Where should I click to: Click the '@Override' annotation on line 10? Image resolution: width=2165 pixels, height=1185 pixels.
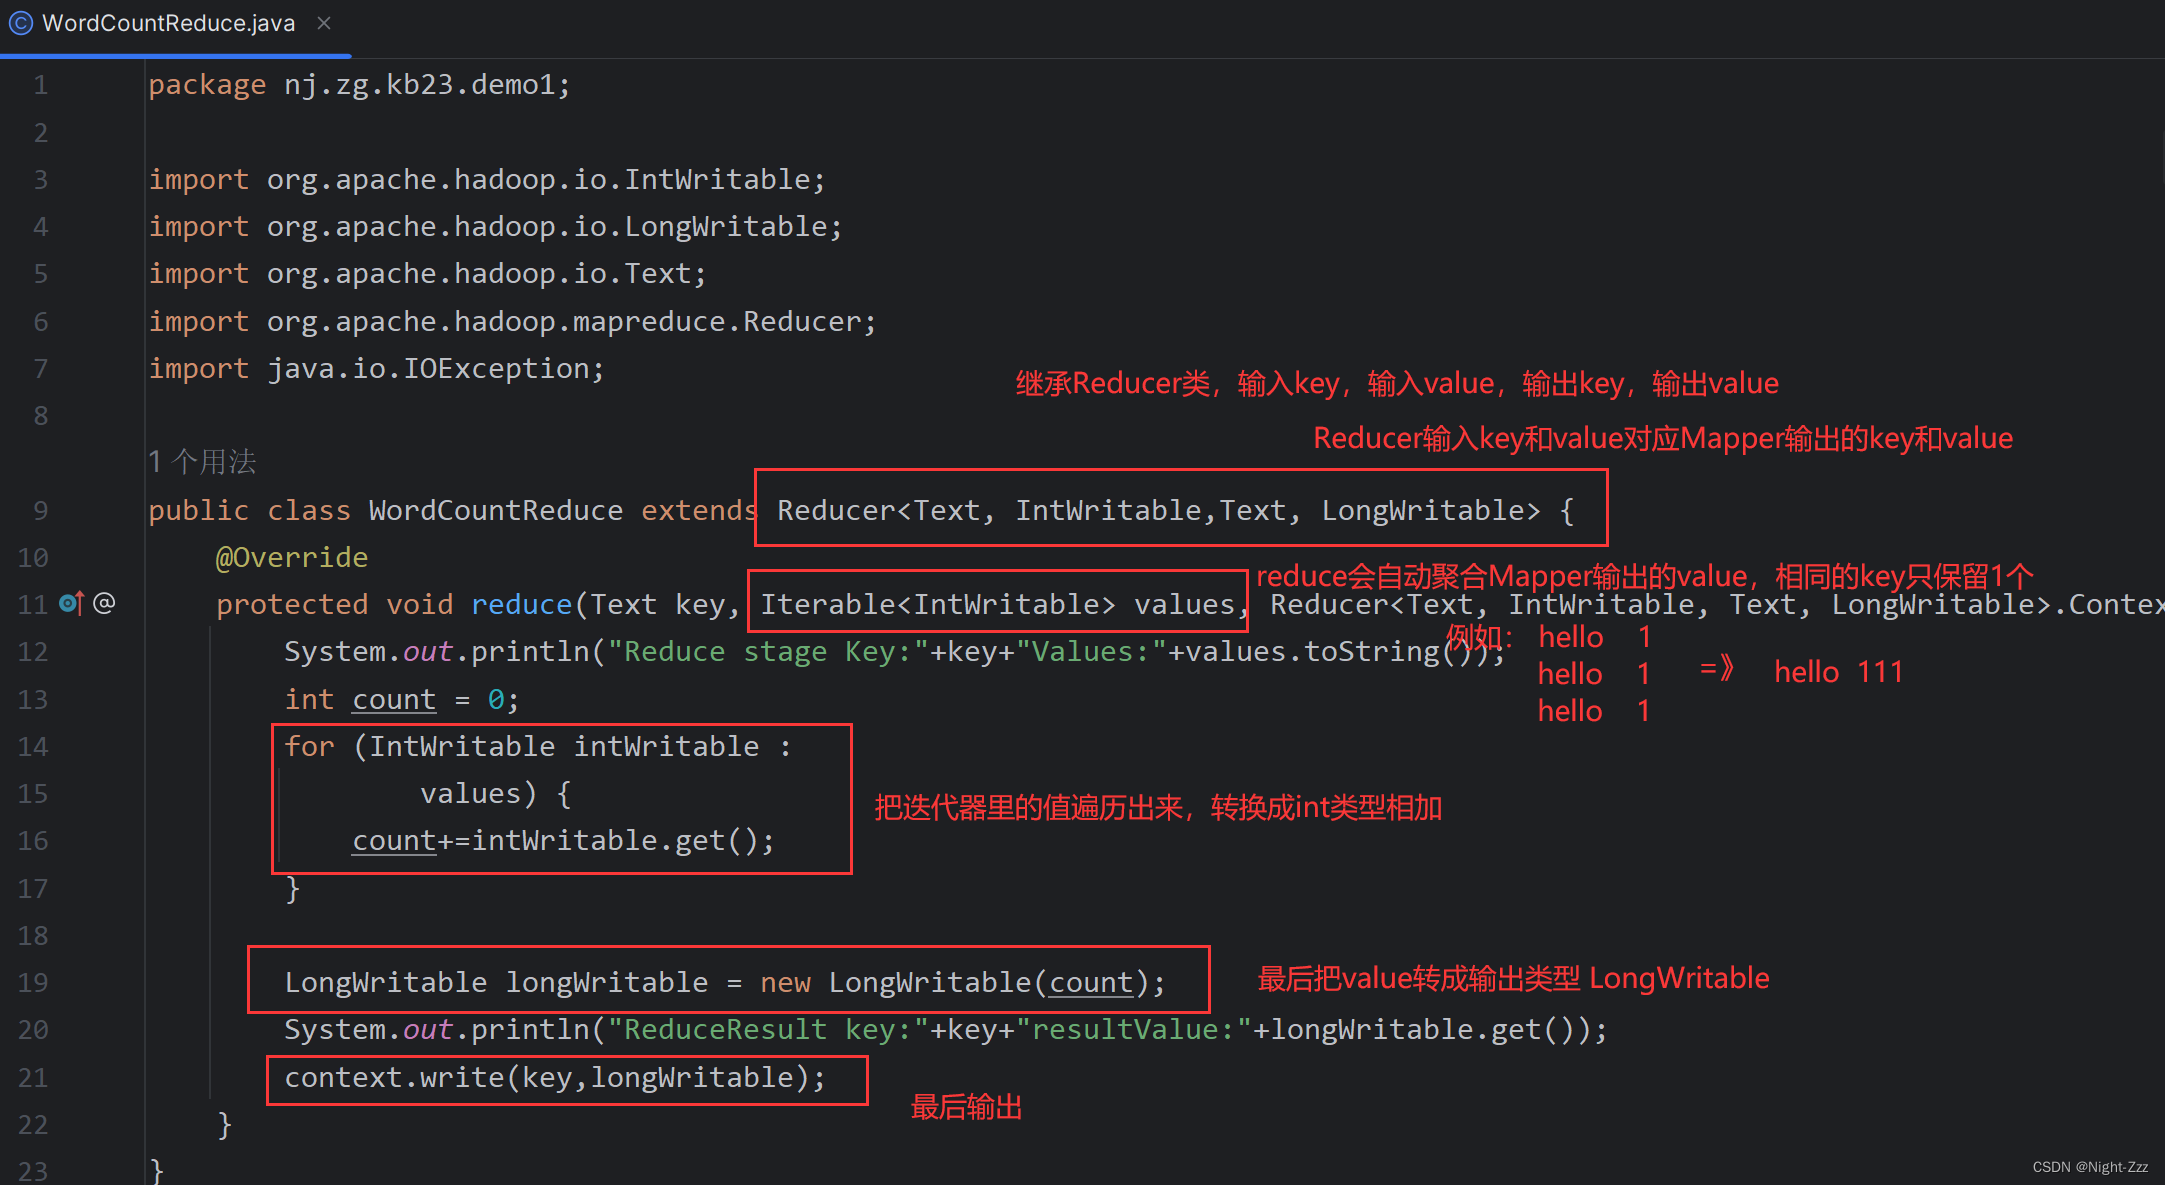[x=292, y=556]
